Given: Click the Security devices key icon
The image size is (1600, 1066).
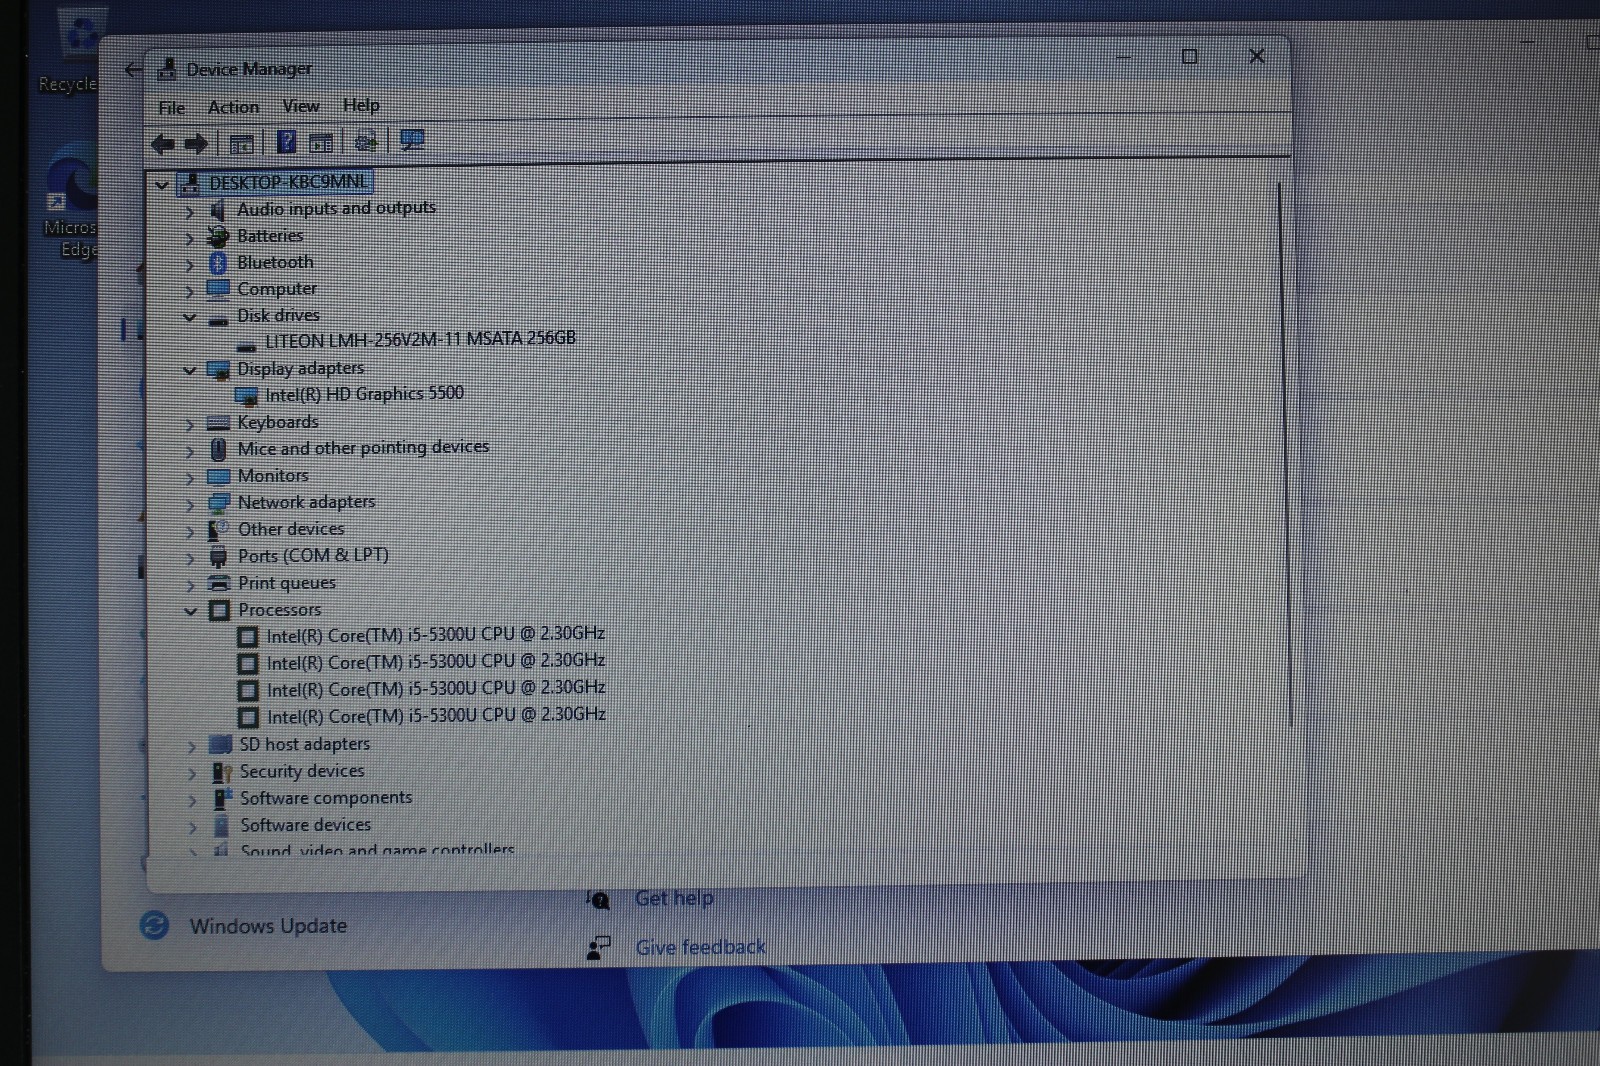Looking at the screenshot, I should pos(221,772).
